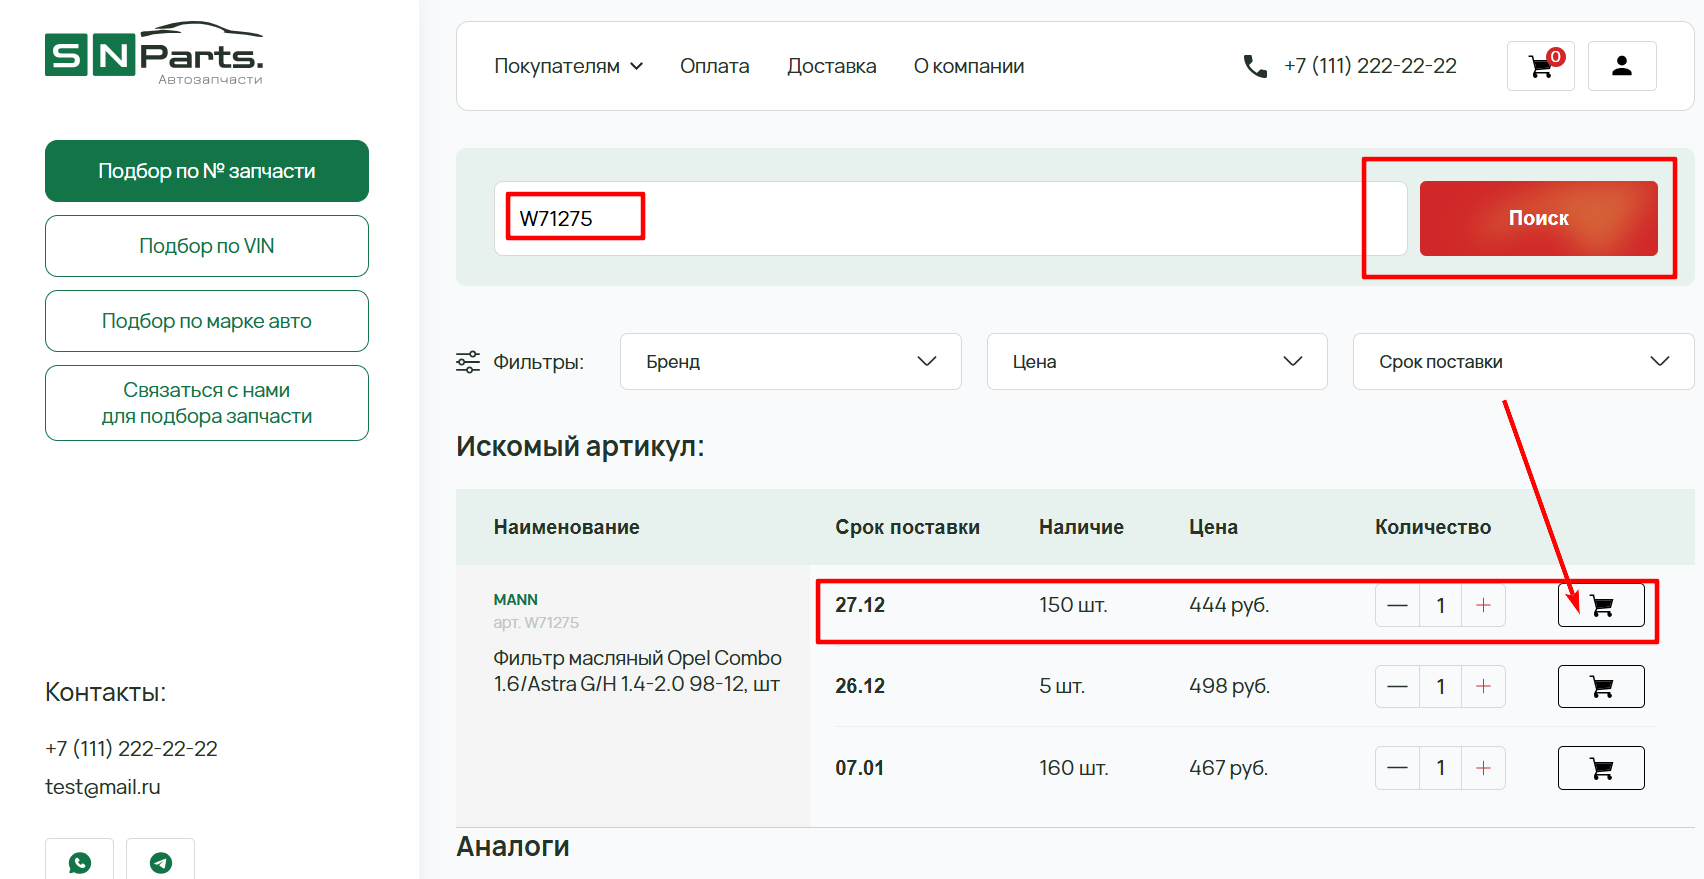This screenshot has height=879, width=1704.
Task: Select Подбор по VIN button
Action: [207, 246]
